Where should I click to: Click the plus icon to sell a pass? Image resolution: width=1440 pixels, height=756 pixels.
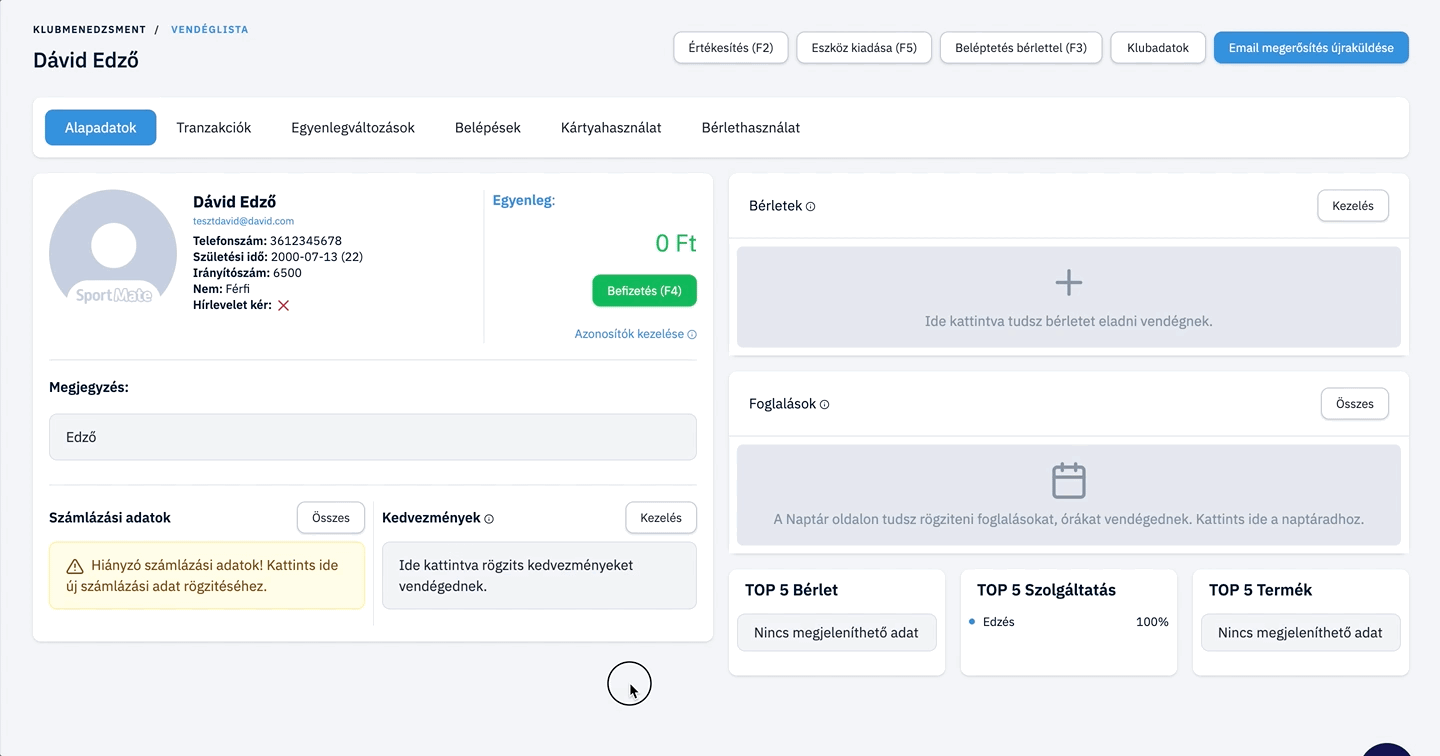point(1069,283)
